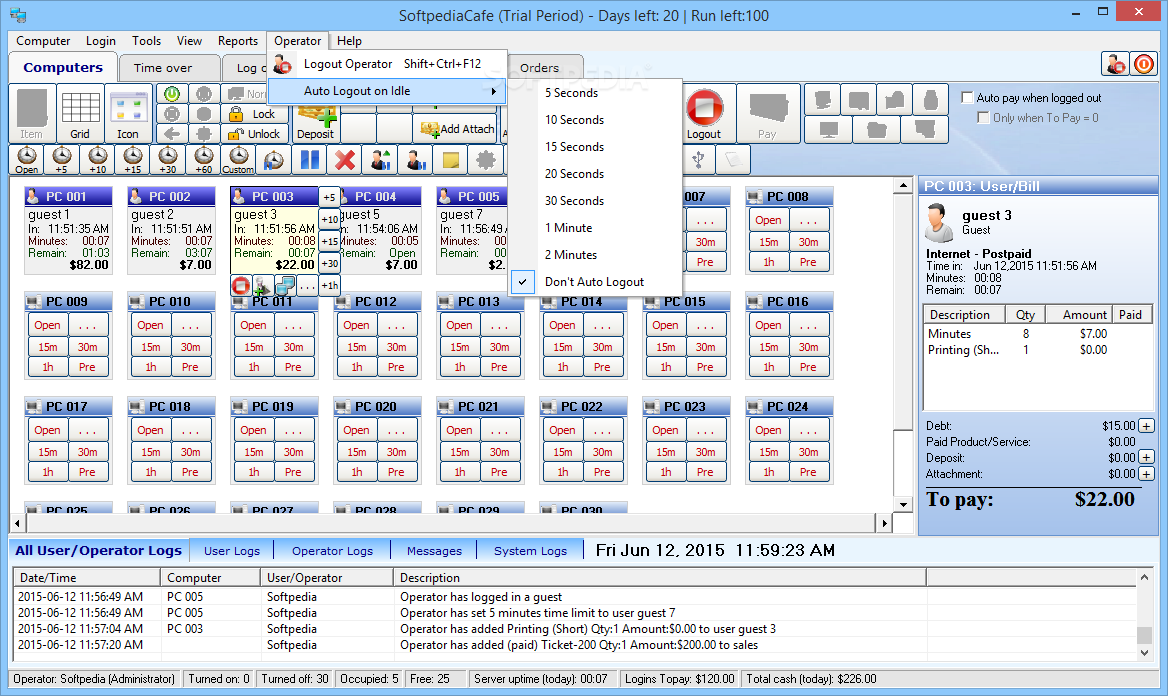The image size is (1168, 696).
Task: Open PC 016 more options ellipsis
Action: (x=808, y=326)
